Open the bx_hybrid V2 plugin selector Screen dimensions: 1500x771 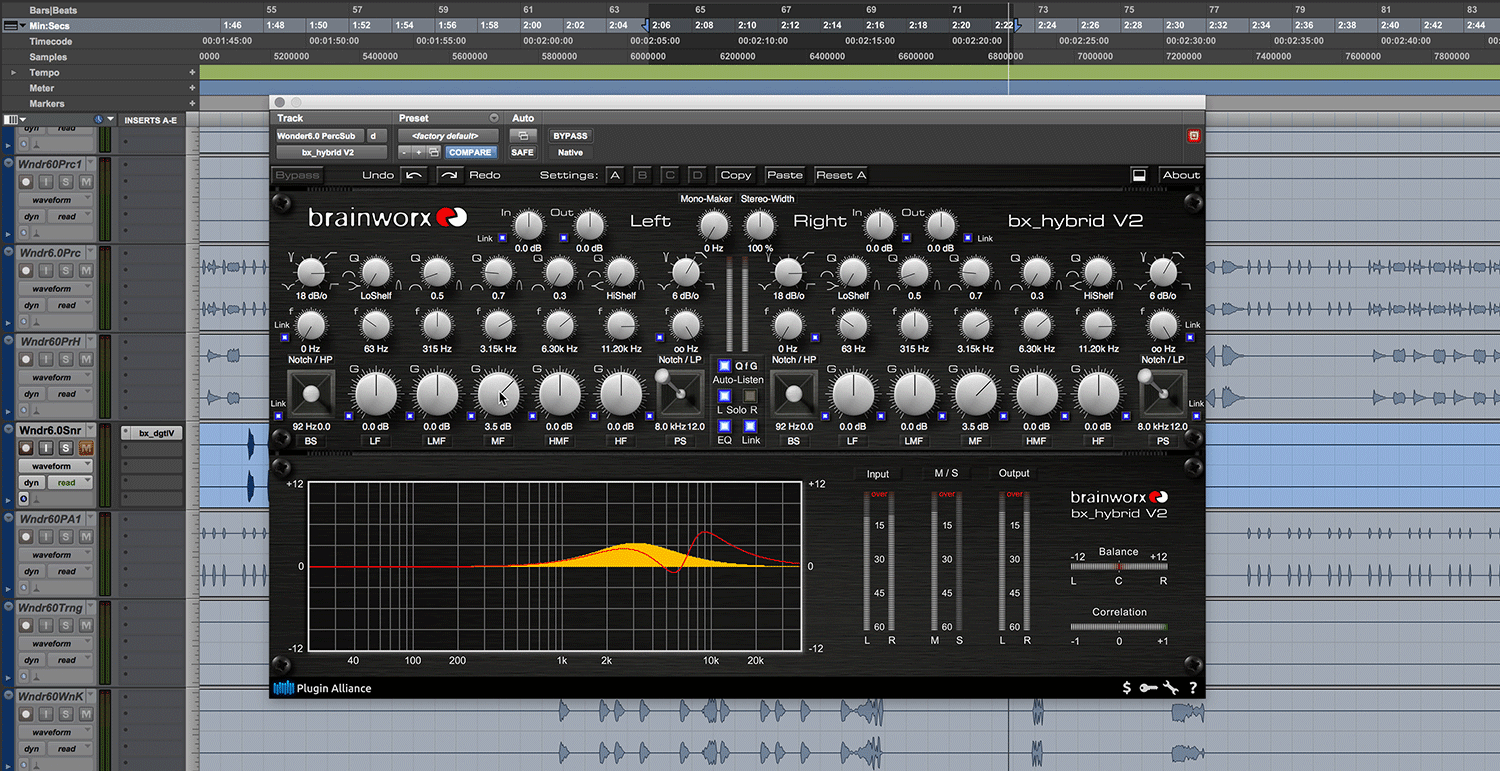(x=331, y=152)
